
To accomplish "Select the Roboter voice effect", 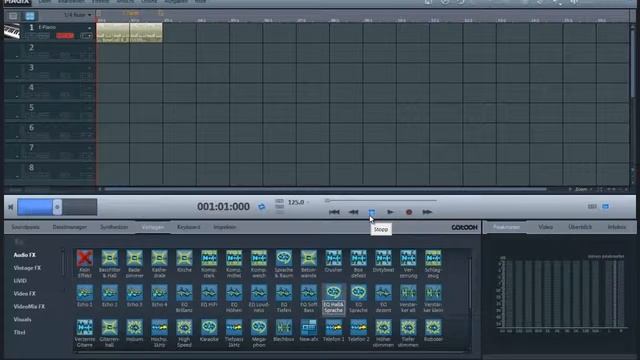I will click(433, 327).
